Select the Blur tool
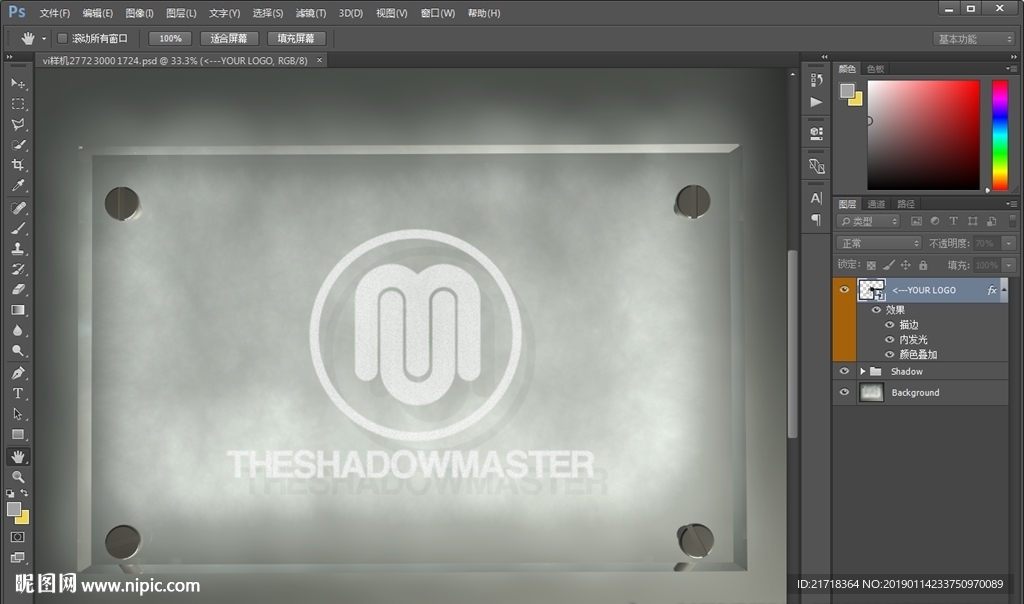The height and width of the screenshot is (604, 1024). click(x=18, y=330)
